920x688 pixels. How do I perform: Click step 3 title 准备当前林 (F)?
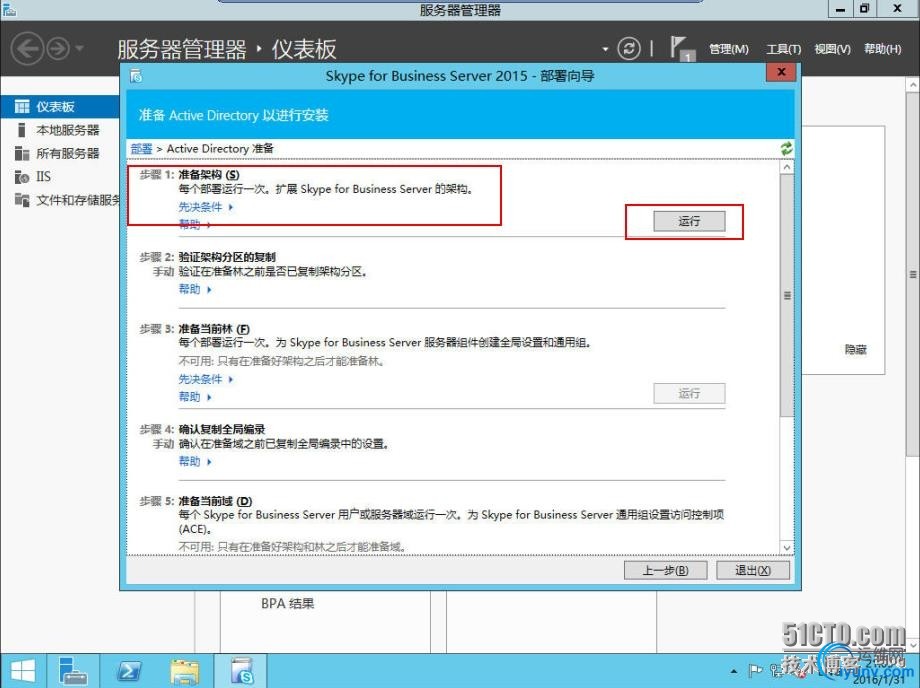click(x=214, y=329)
